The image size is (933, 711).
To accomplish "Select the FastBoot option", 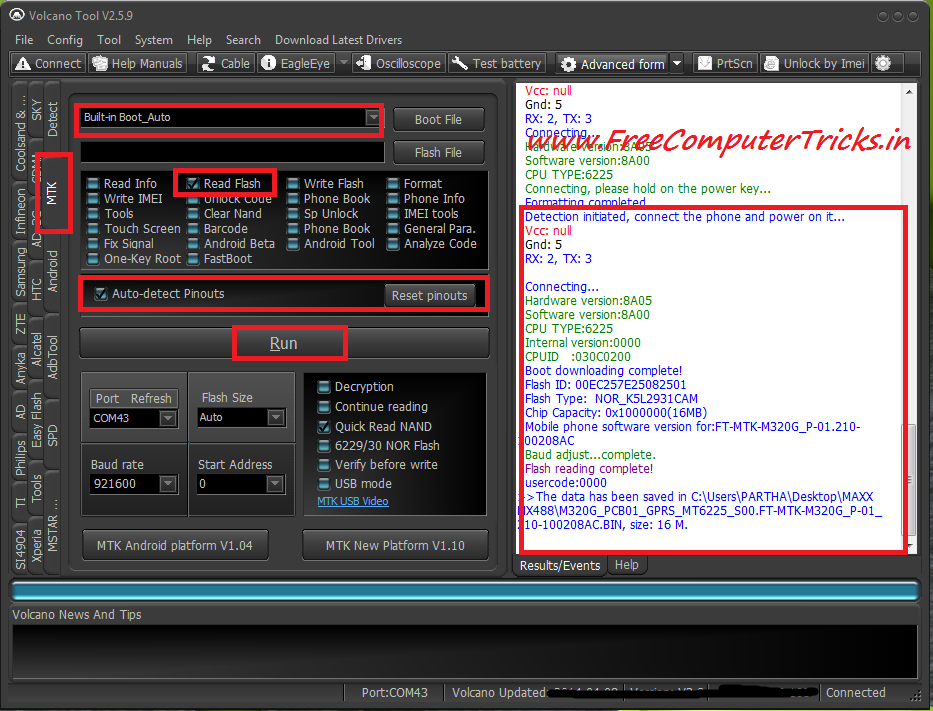I will [193, 259].
